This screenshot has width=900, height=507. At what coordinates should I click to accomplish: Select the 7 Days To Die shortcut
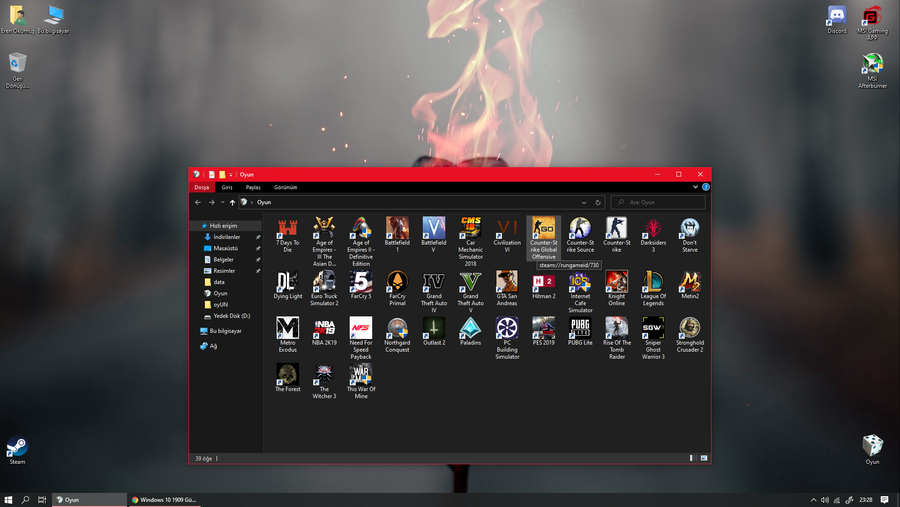click(288, 234)
